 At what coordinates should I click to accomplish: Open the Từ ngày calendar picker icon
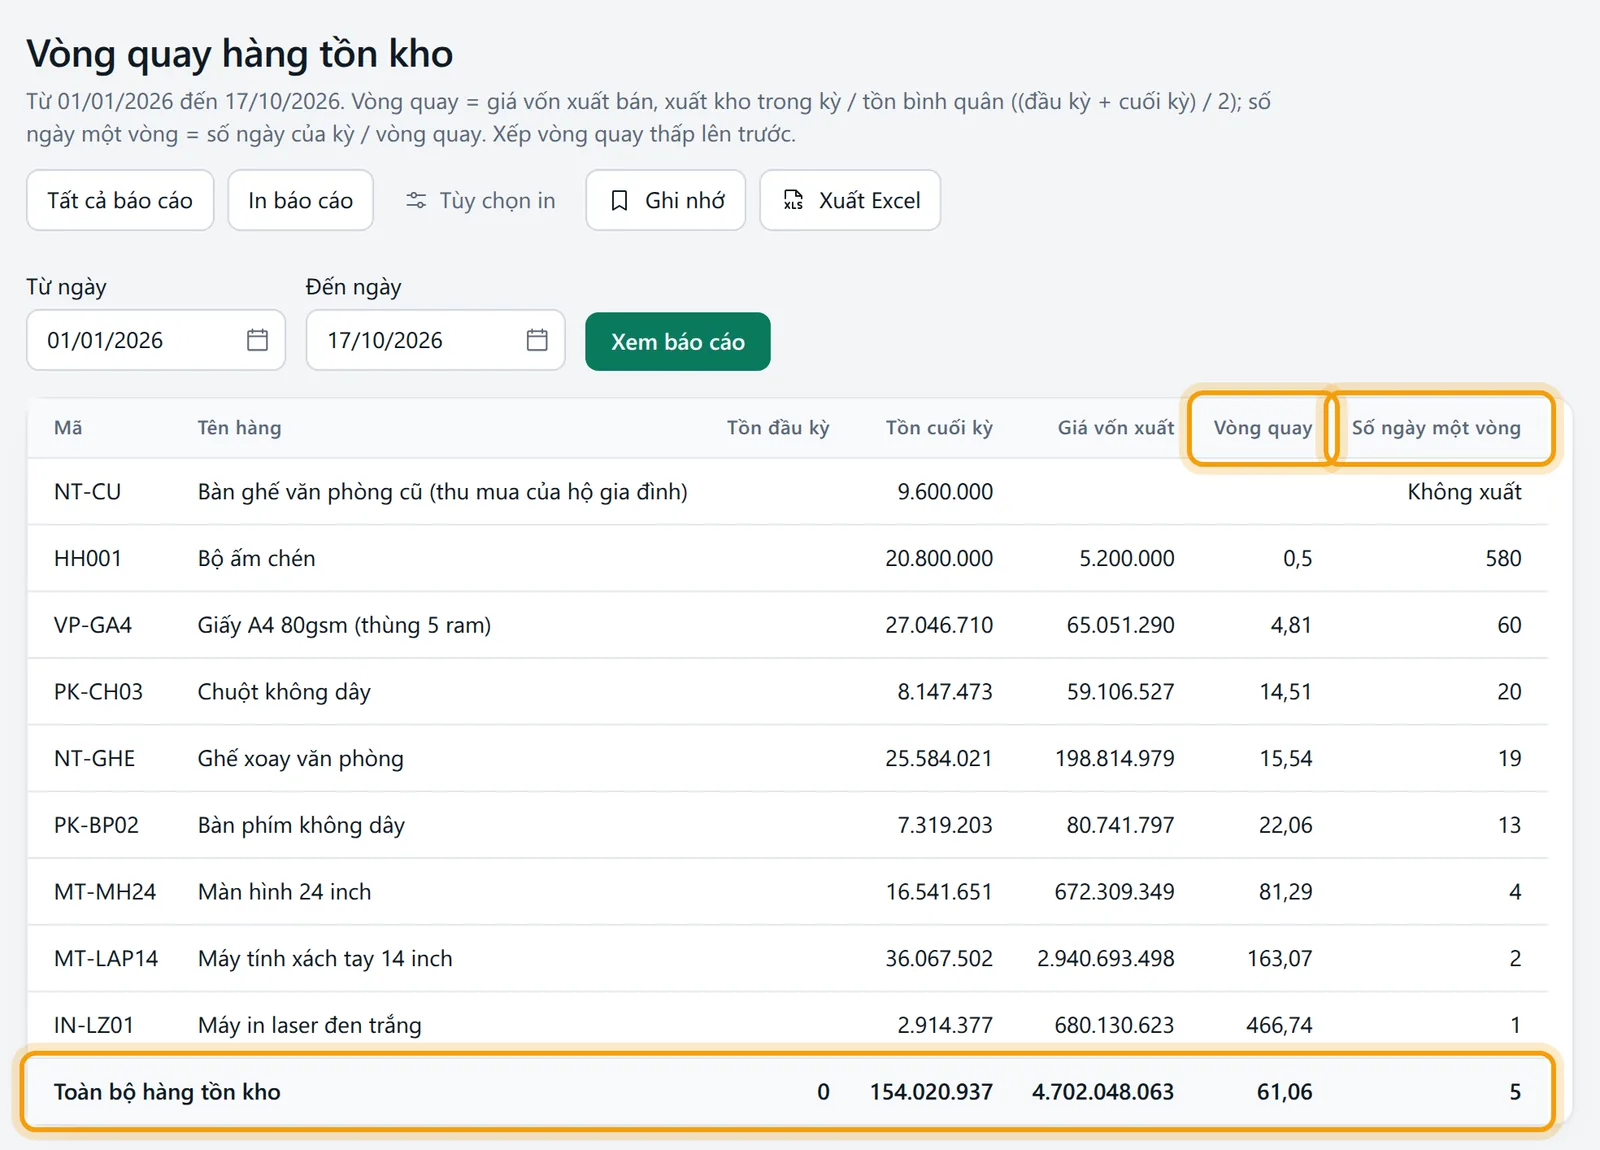pyautogui.click(x=257, y=340)
